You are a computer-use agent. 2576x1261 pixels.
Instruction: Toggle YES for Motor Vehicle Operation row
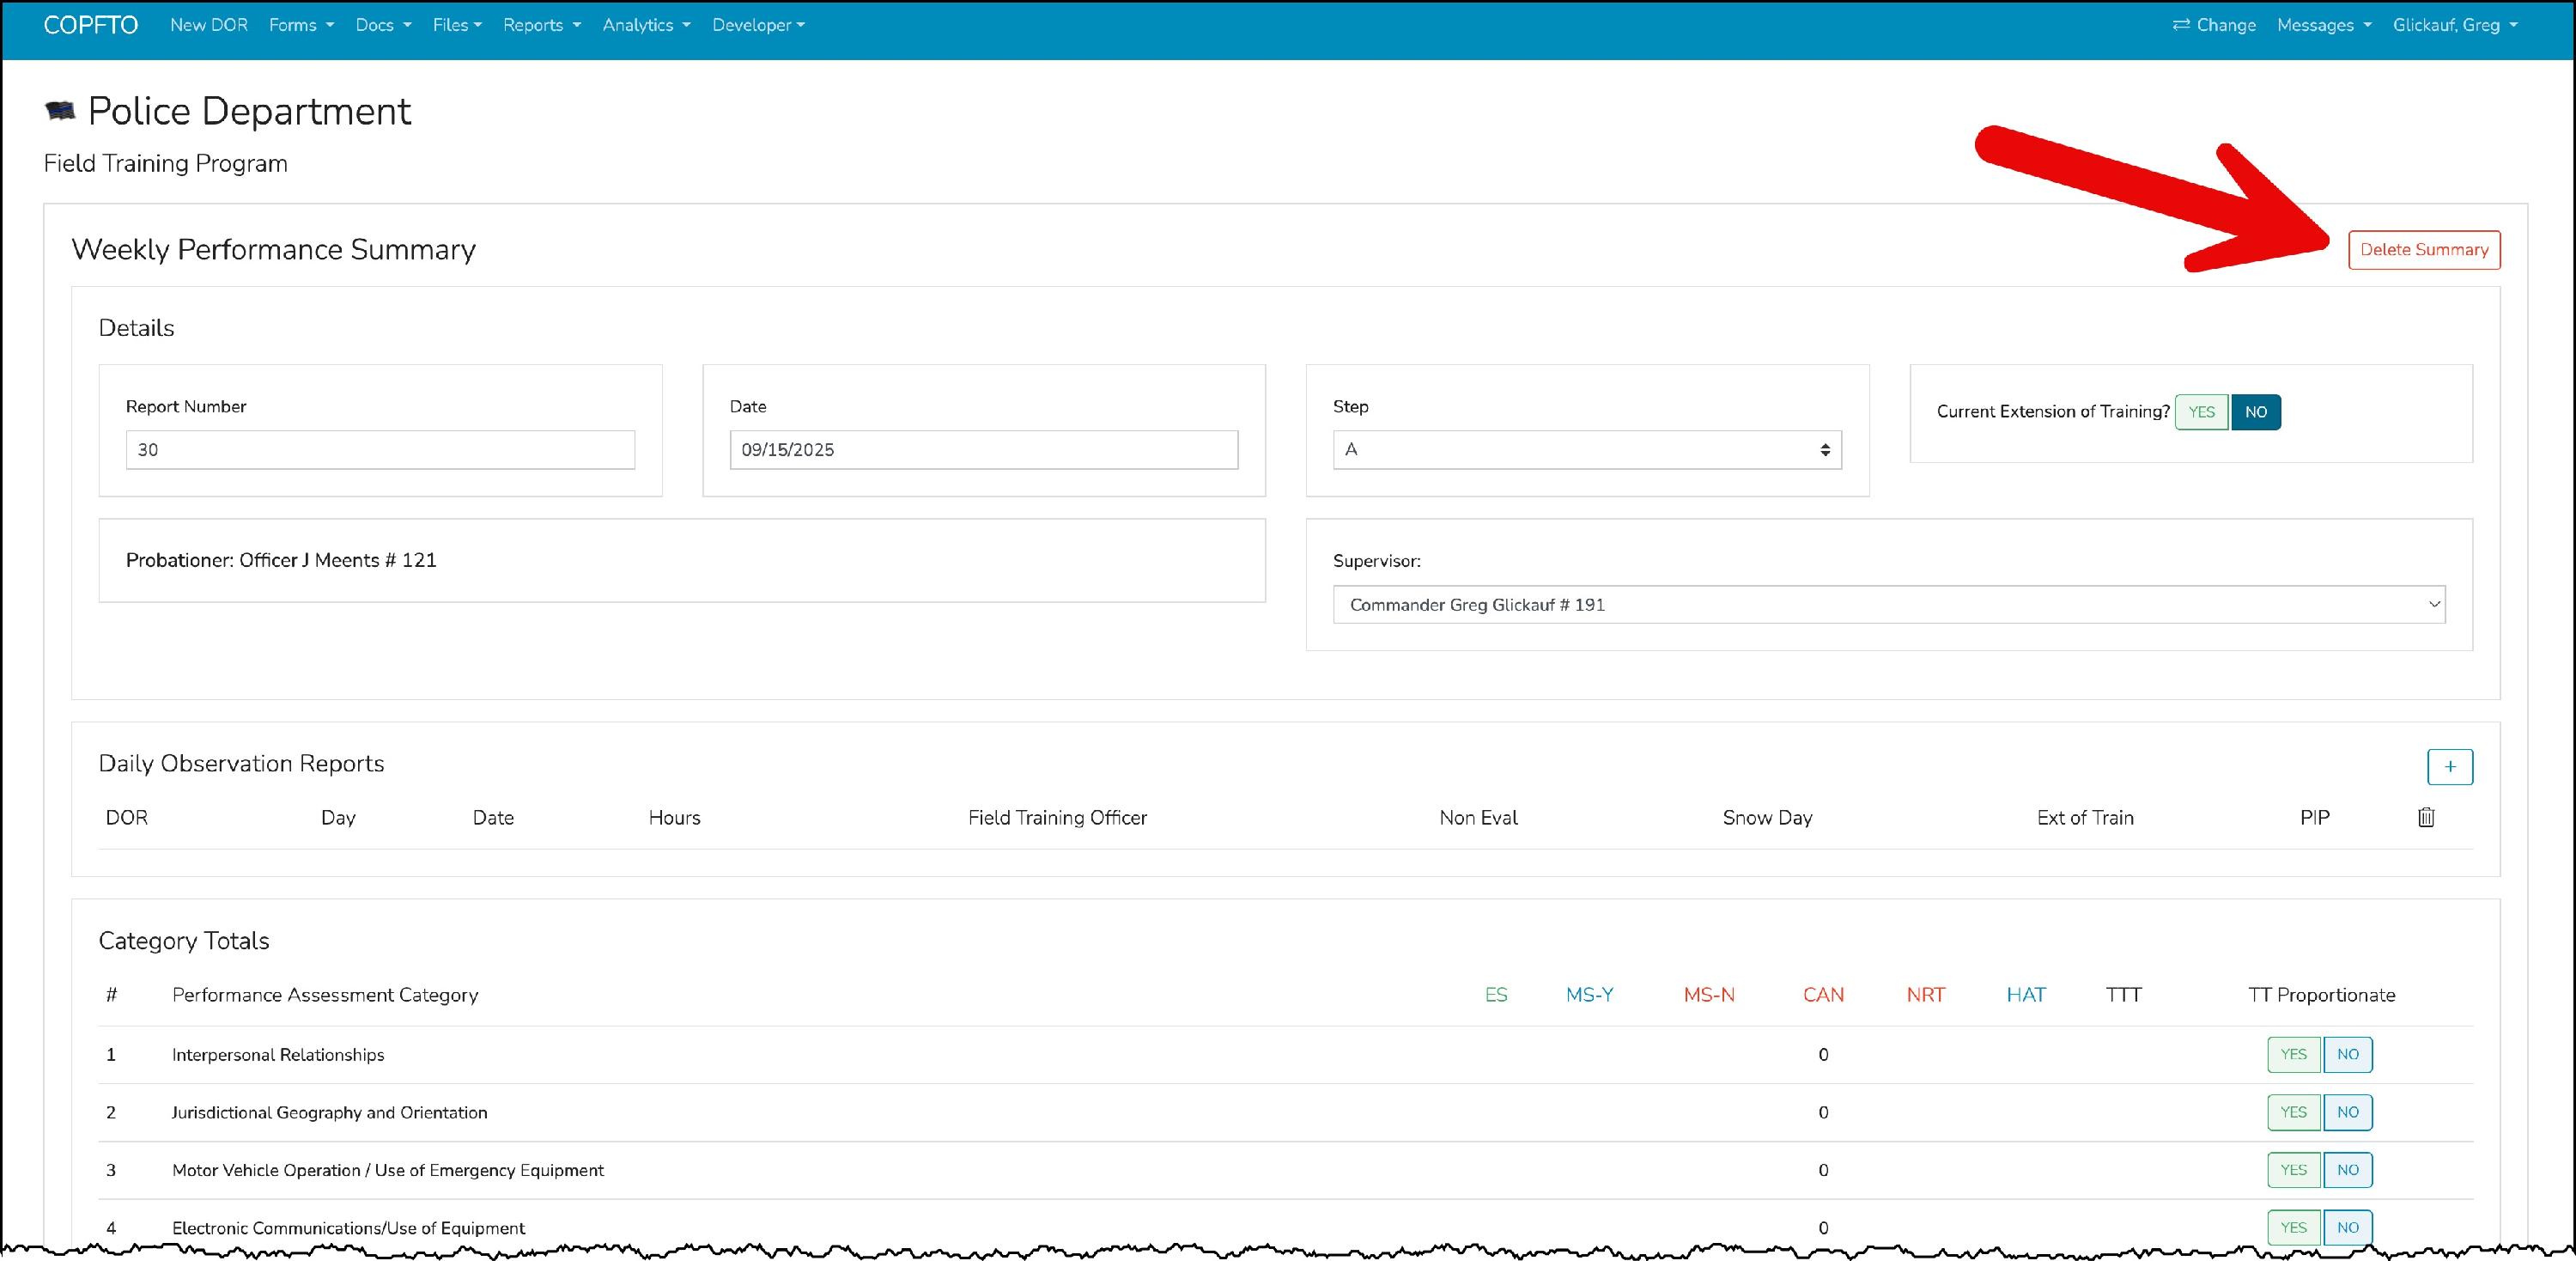click(2293, 1170)
